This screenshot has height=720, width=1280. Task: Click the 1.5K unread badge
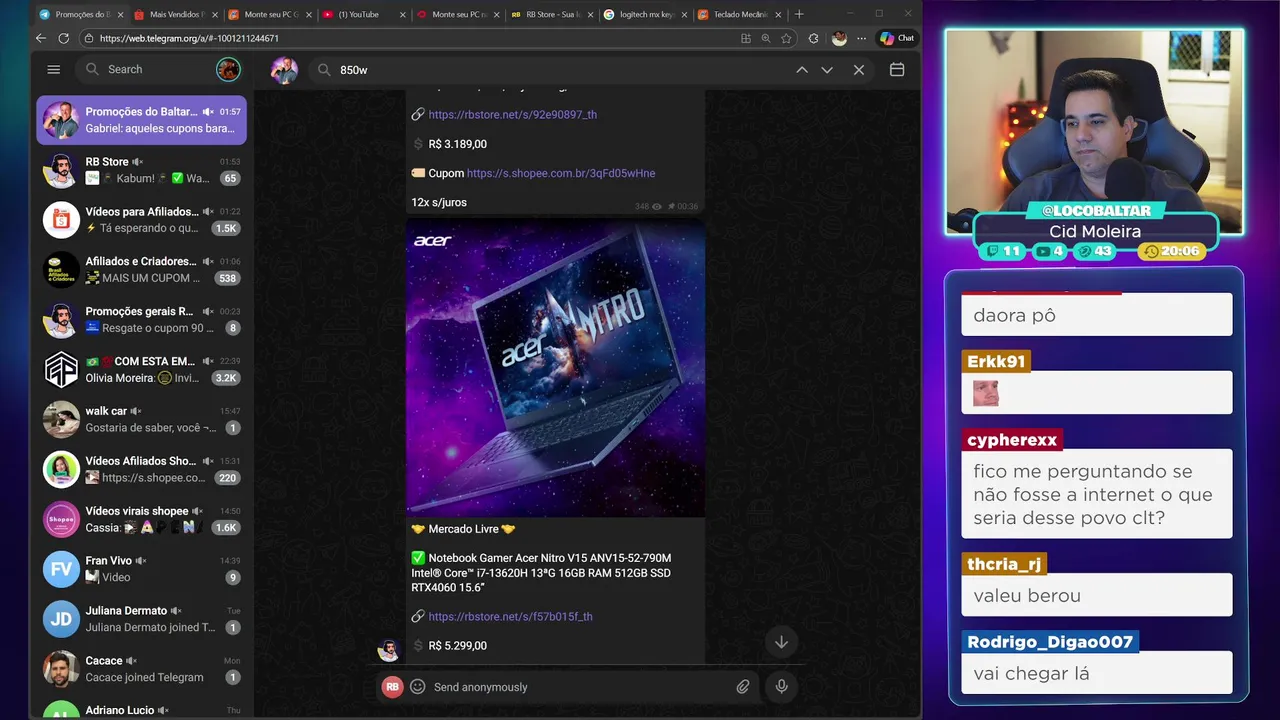225,229
